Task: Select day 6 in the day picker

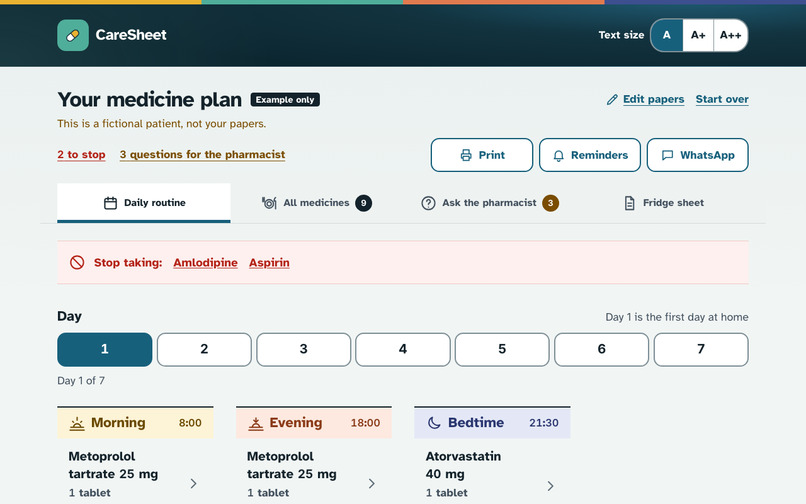Action: point(601,349)
